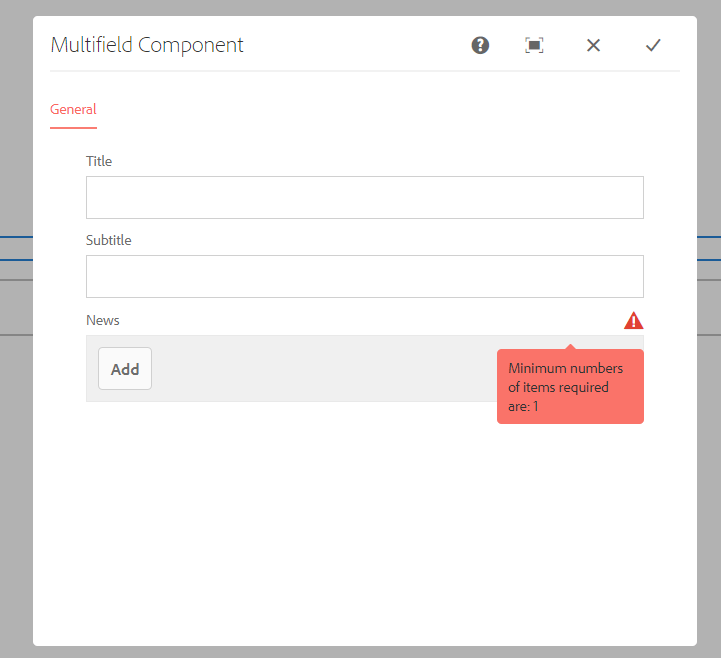The height and width of the screenshot is (658, 721).
Task: Confirm changes with the checkmark icon
Action: 653,45
